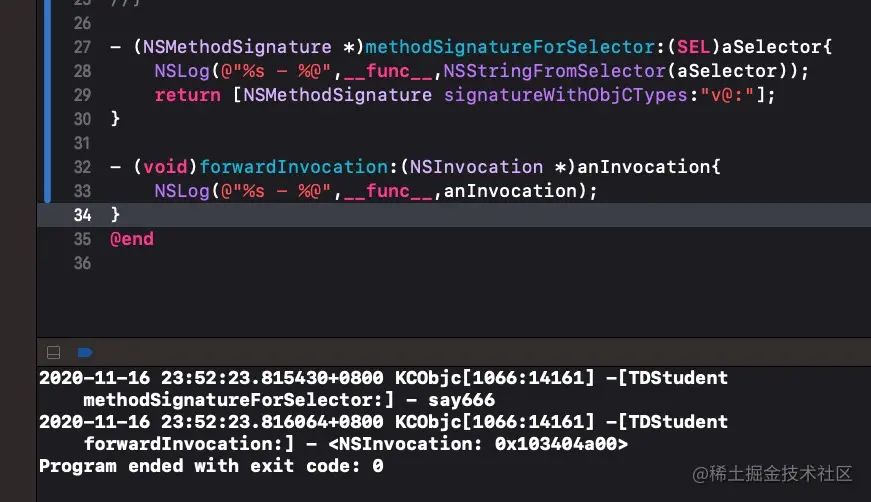The height and width of the screenshot is (502, 871).
Task: Click line number 35 in the gutter
Action: click(x=82, y=239)
